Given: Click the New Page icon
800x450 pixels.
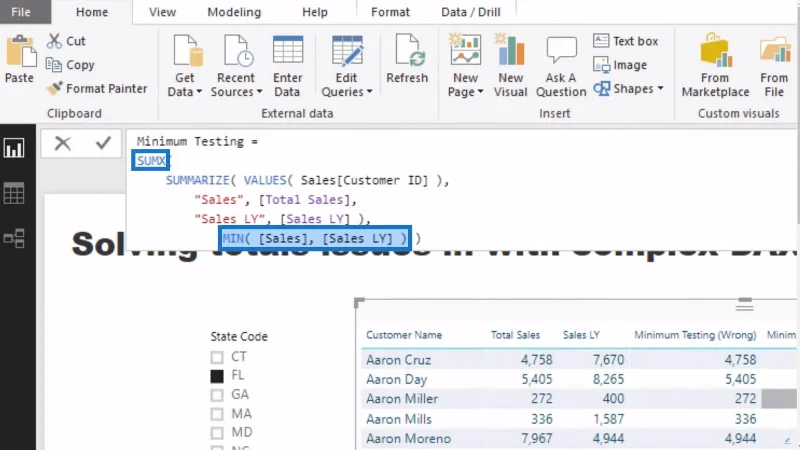Looking at the screenshot, I should click(465, 49).
